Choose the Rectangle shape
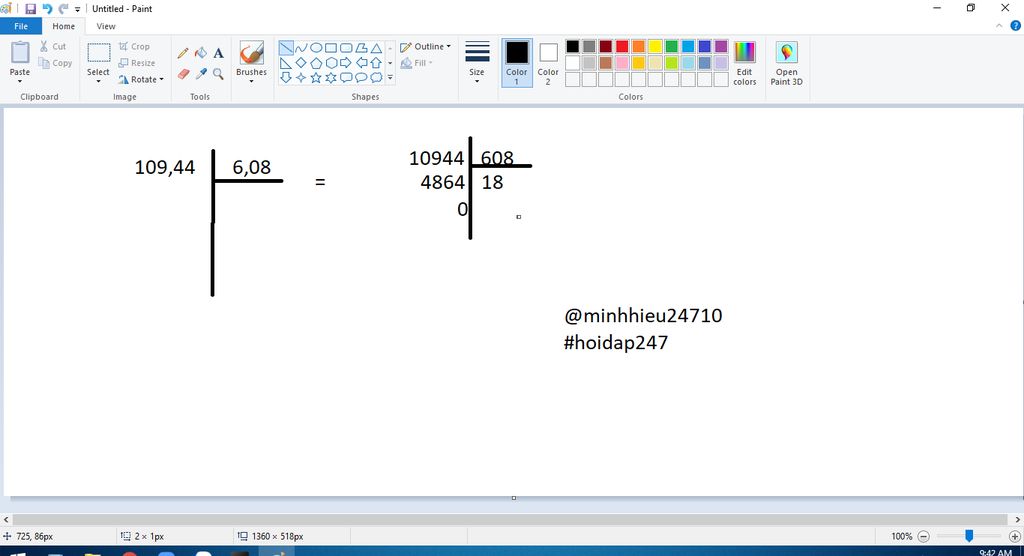The width and height of the screenshot is (1024, 556). pos(331,48)
